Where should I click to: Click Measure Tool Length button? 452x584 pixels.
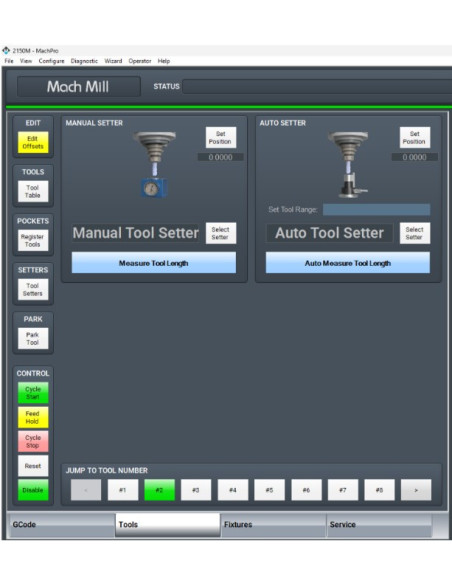[154, 263]
